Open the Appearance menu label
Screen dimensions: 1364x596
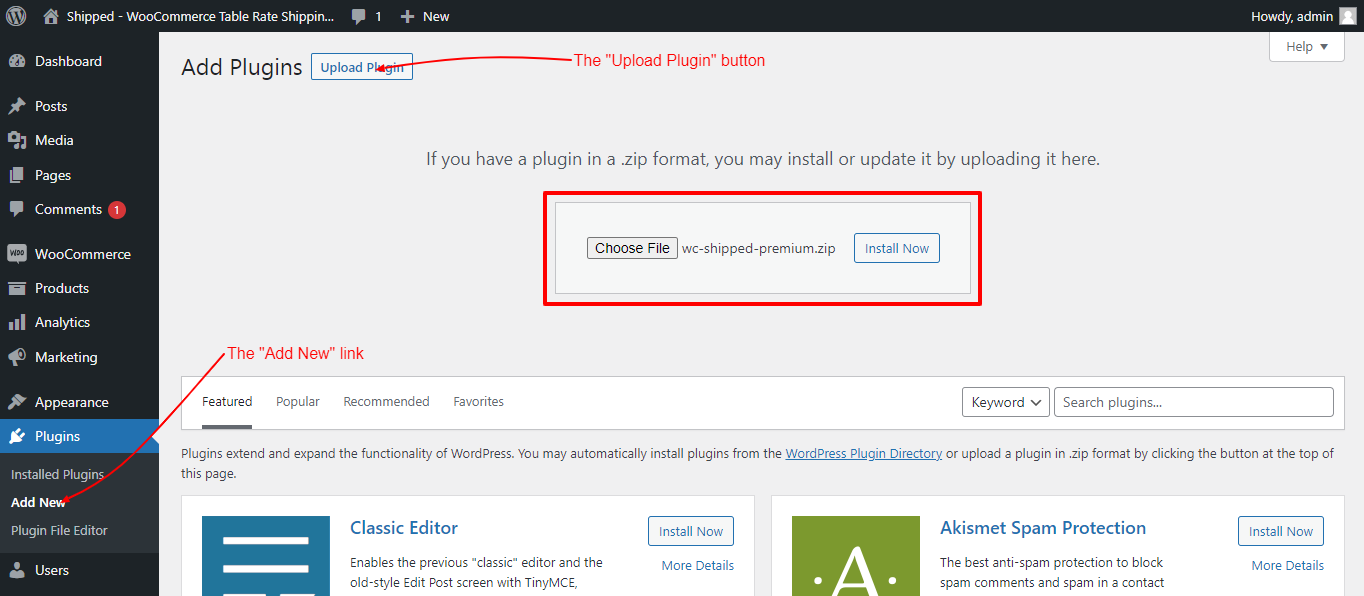pos(72,402)
